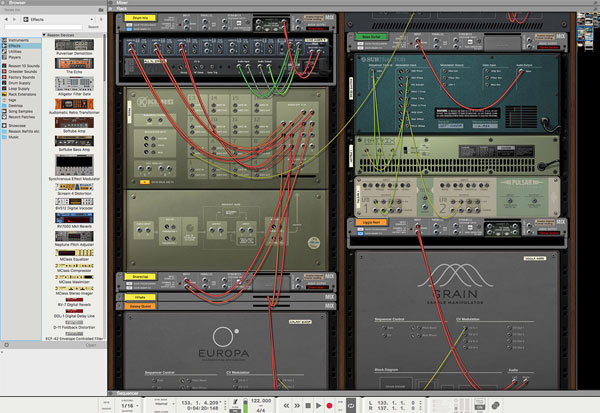Viewport: 600px width, 413px height.
Task: Click the browser vertical scrollbar
Action: [x=104, y=59]
